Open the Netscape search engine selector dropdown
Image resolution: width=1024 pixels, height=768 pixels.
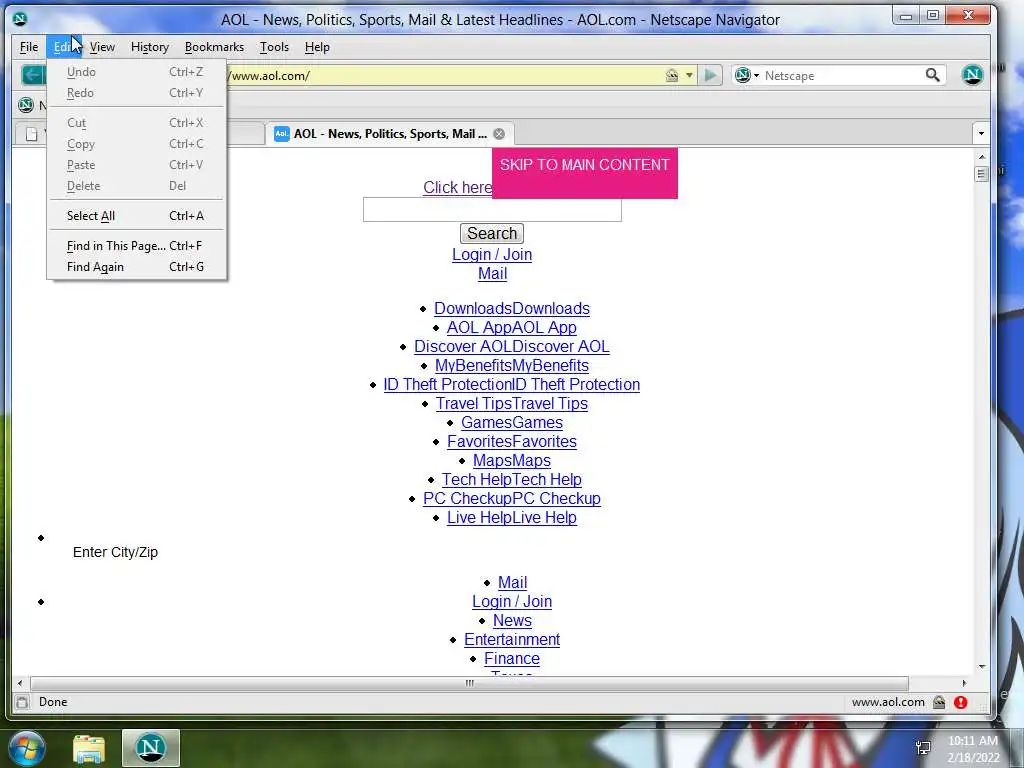(746, 75)
